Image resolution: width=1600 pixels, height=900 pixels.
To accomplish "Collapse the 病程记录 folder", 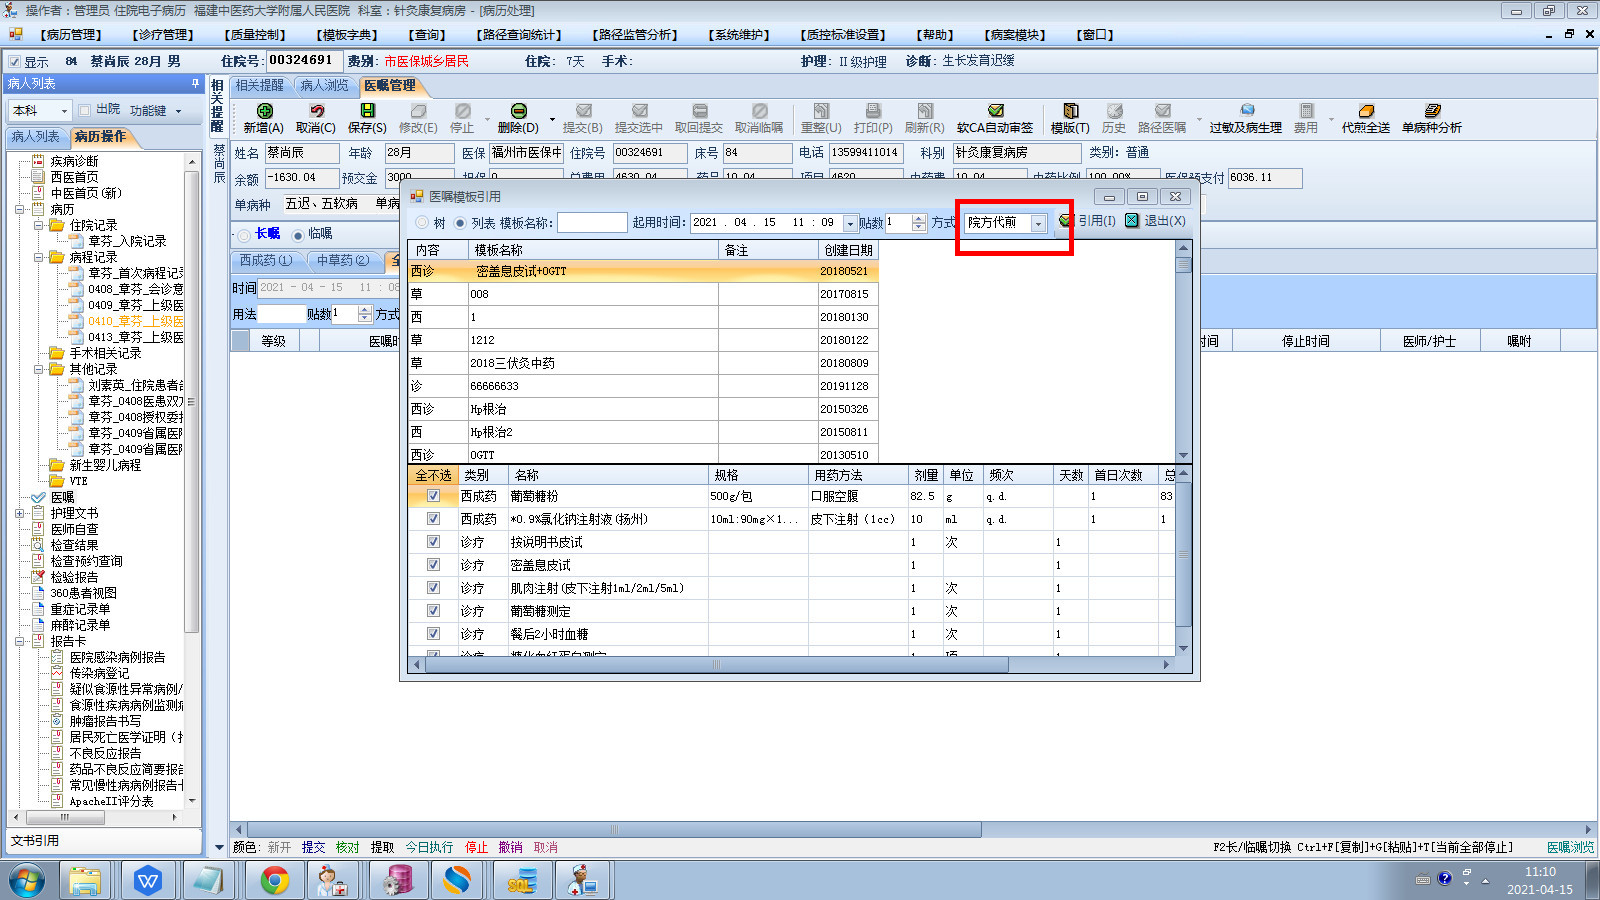I will coord(38,258).
